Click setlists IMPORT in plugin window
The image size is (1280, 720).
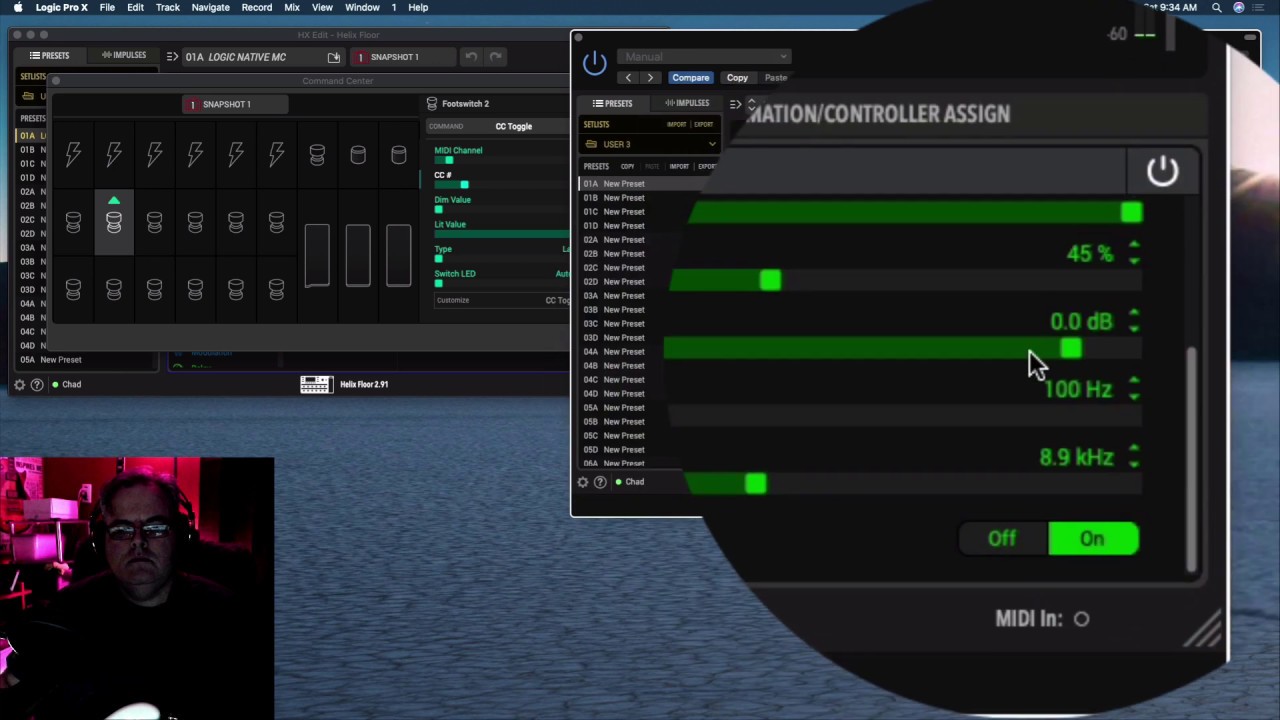tap(677, 125)
